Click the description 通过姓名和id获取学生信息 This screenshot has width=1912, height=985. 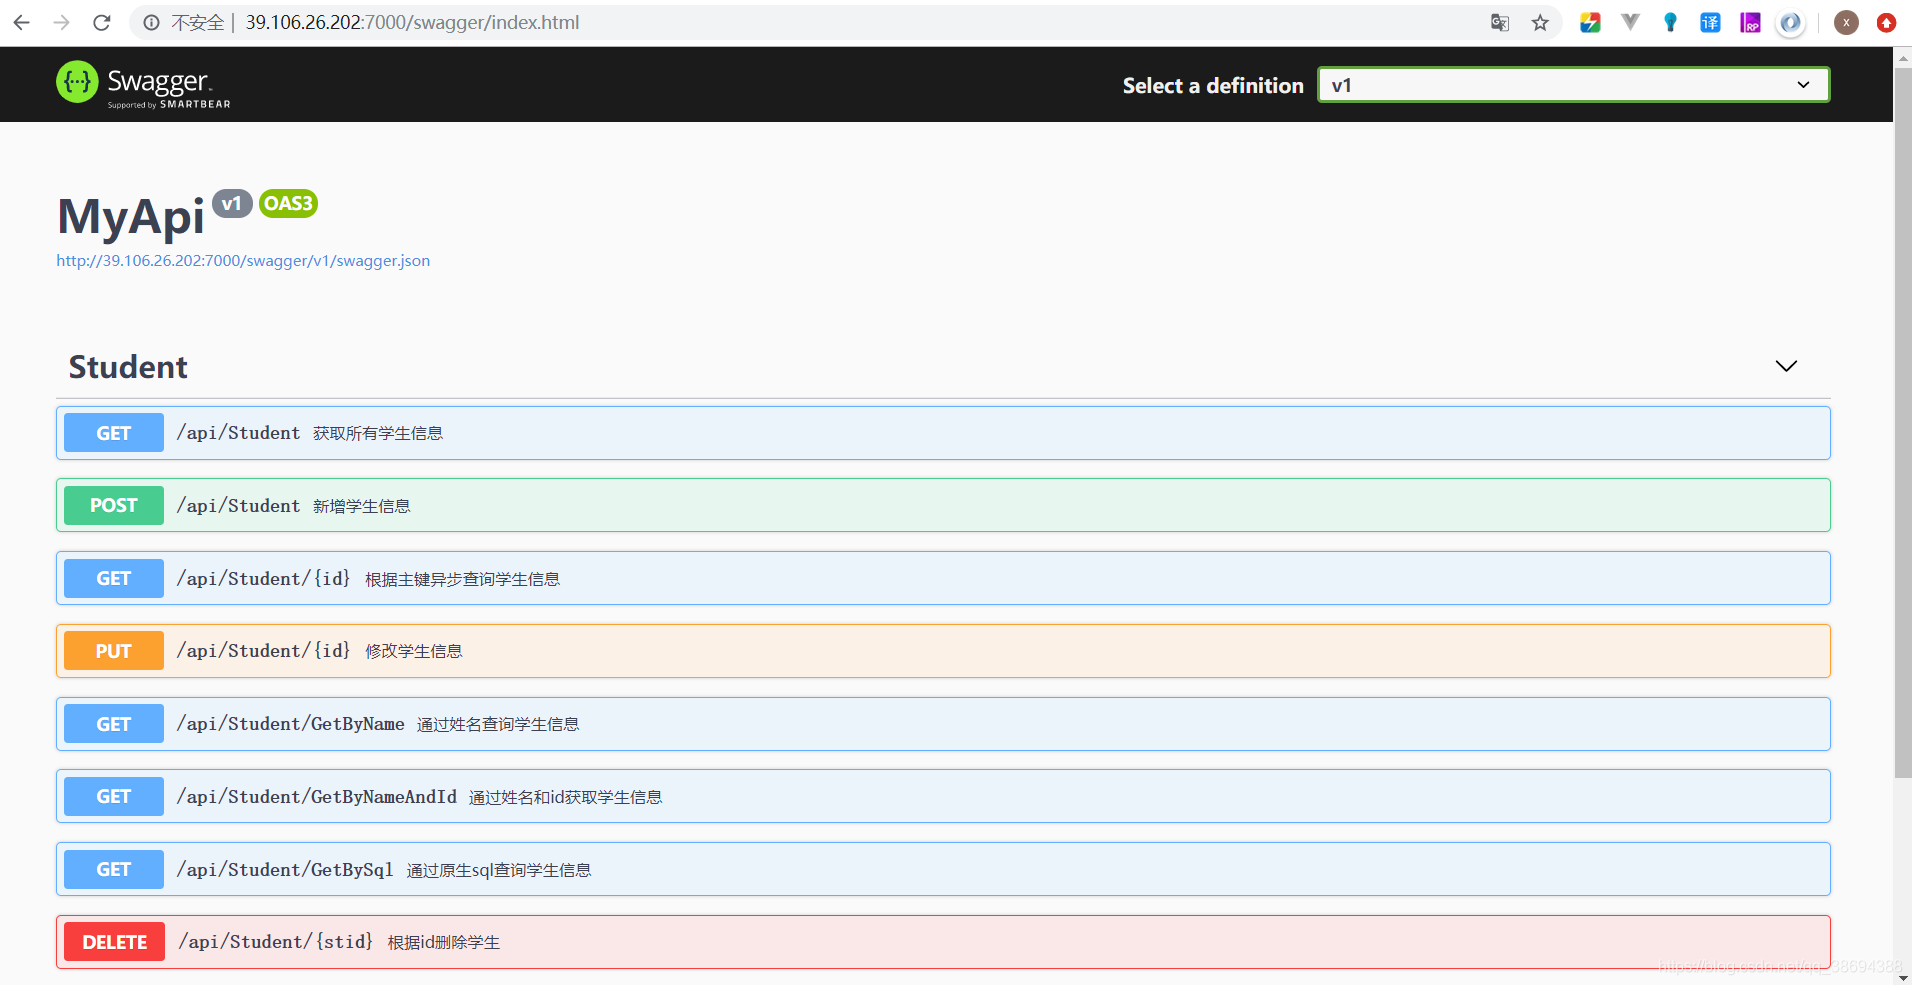(x=565, y=797)
